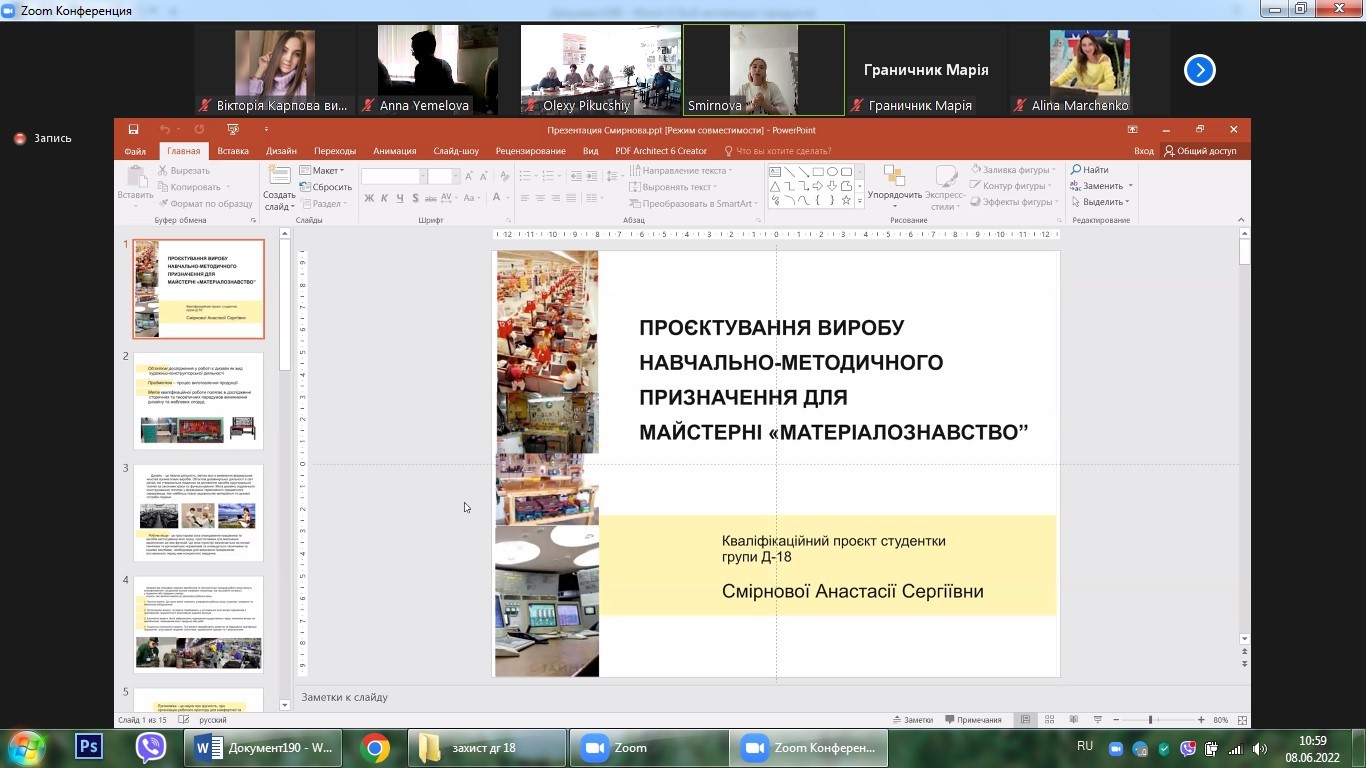Open Photoshop from the taskbar
1366x768 pixels.
coord(89,747)
